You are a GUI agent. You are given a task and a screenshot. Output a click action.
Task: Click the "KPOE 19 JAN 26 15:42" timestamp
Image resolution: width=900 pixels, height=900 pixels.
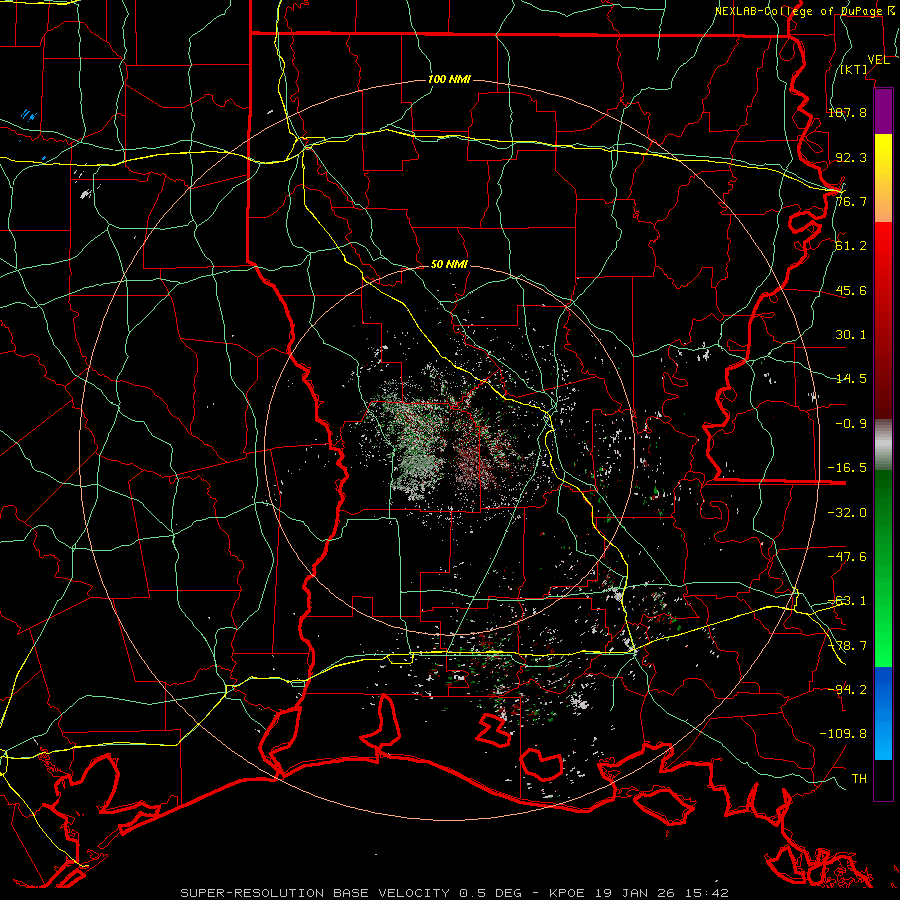(x=639, y=893)
